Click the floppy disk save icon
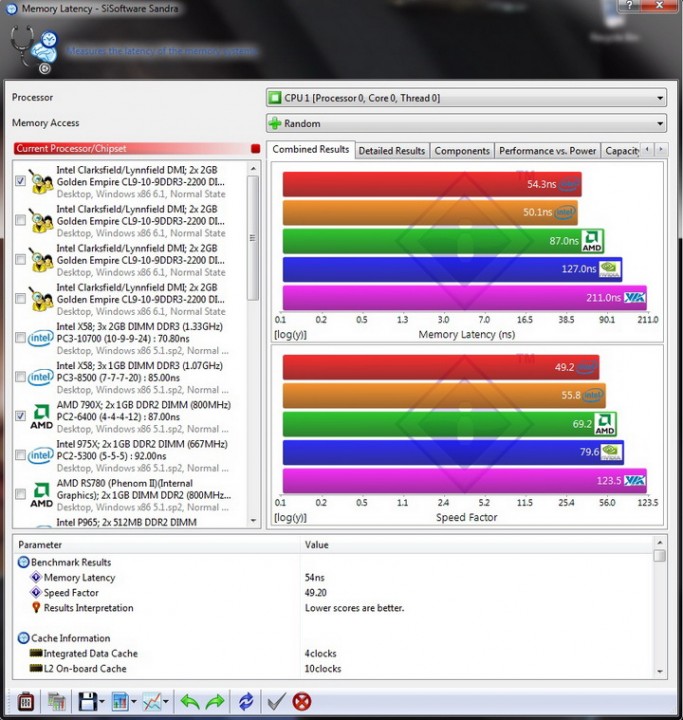683x720 pixels. [x=87, y=702]
